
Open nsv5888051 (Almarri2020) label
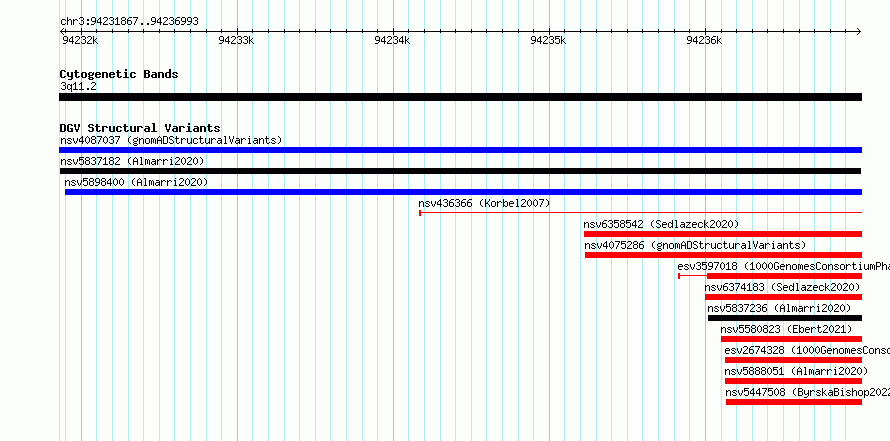[796, 371]
